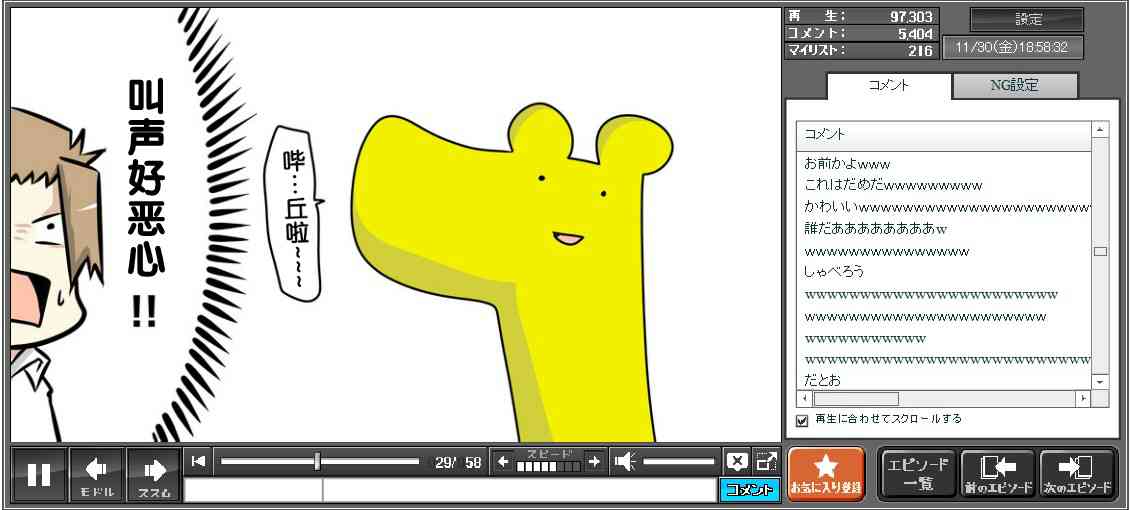Screen dimensions: 1131x510
Task: Add to favorites with star button
Action: tap(825, 474)
